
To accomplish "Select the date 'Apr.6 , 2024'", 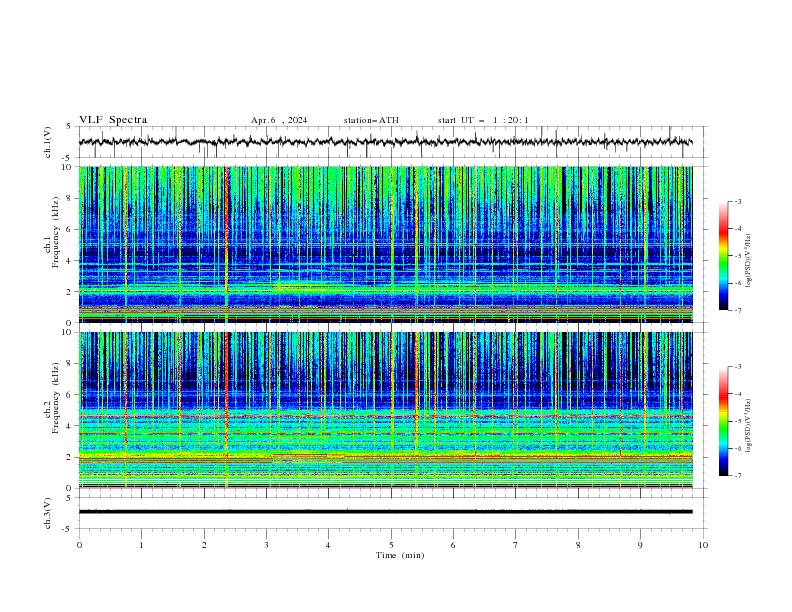I will [279, 120].
